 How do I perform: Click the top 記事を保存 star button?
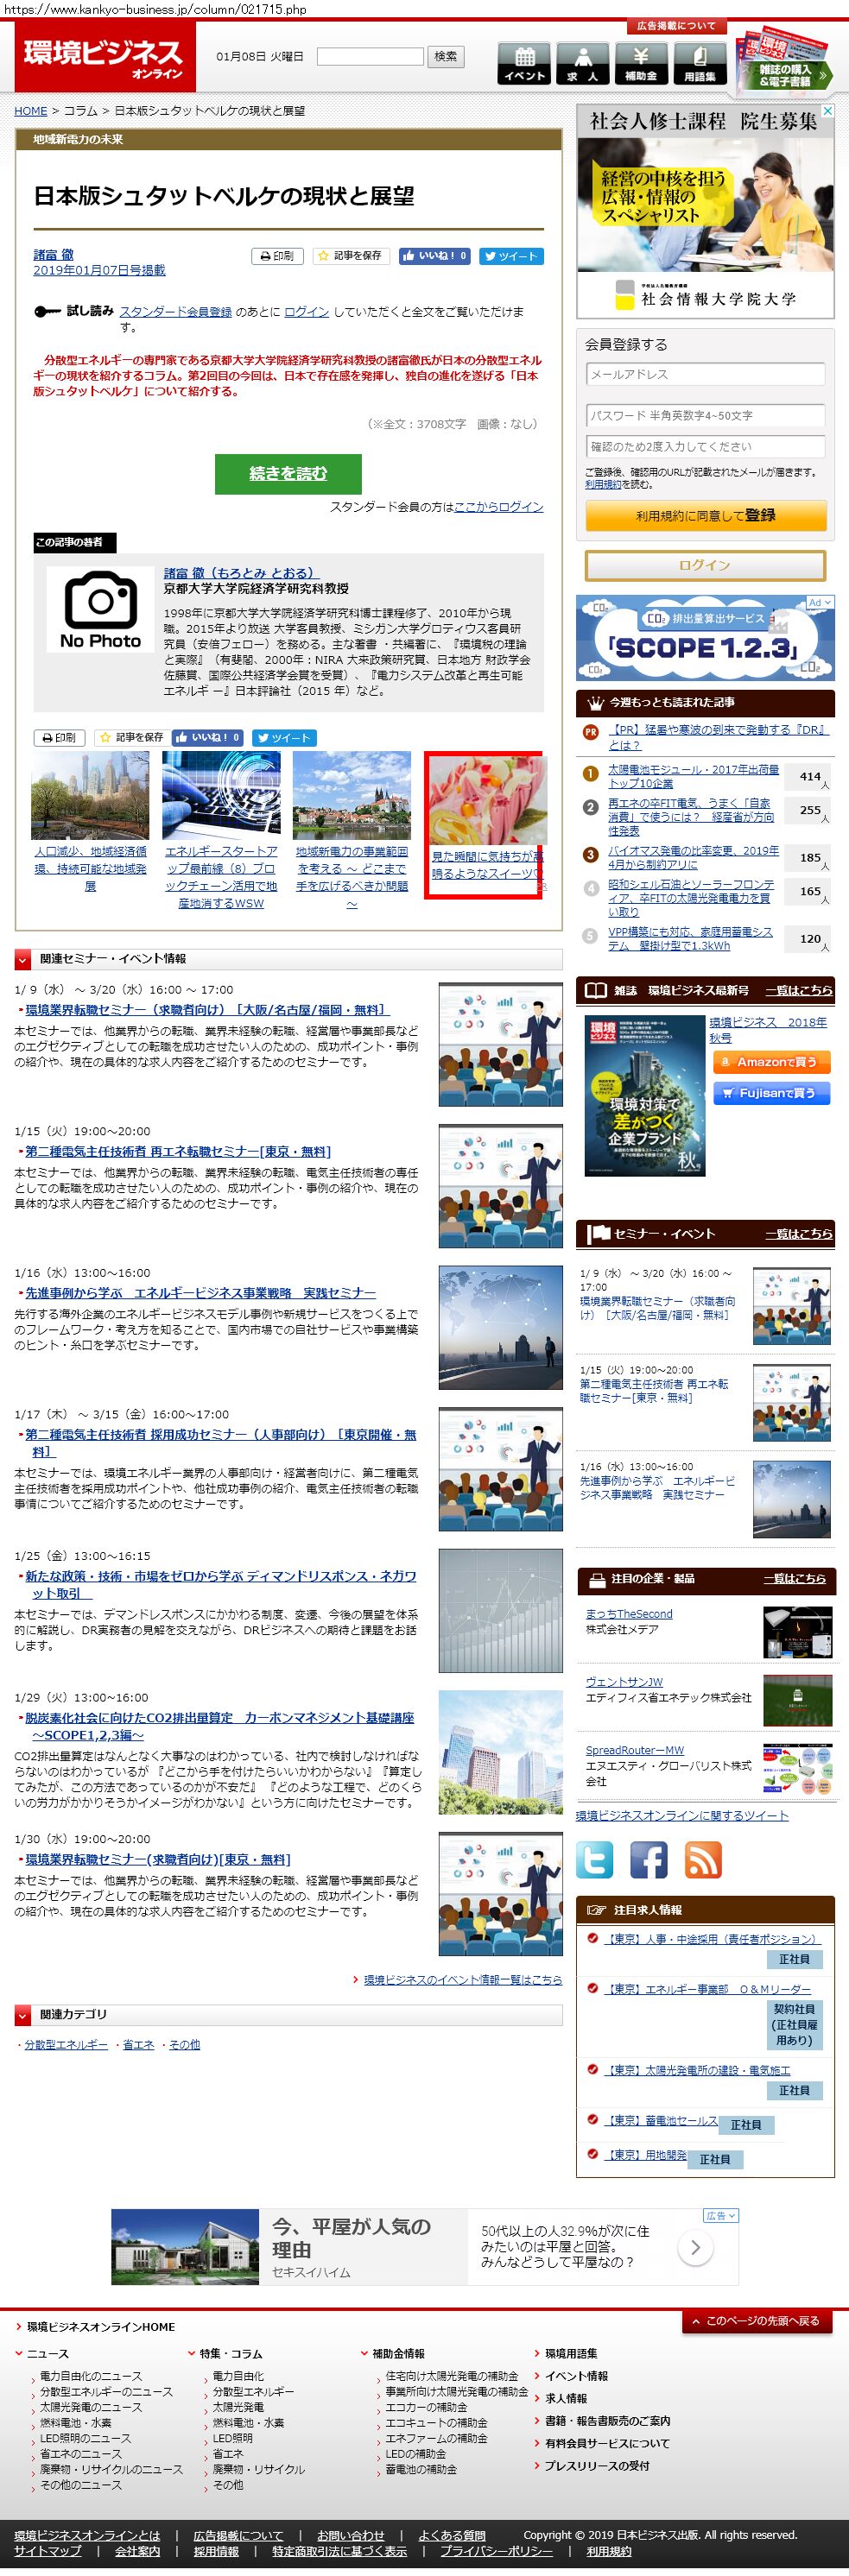coord(350,256)
